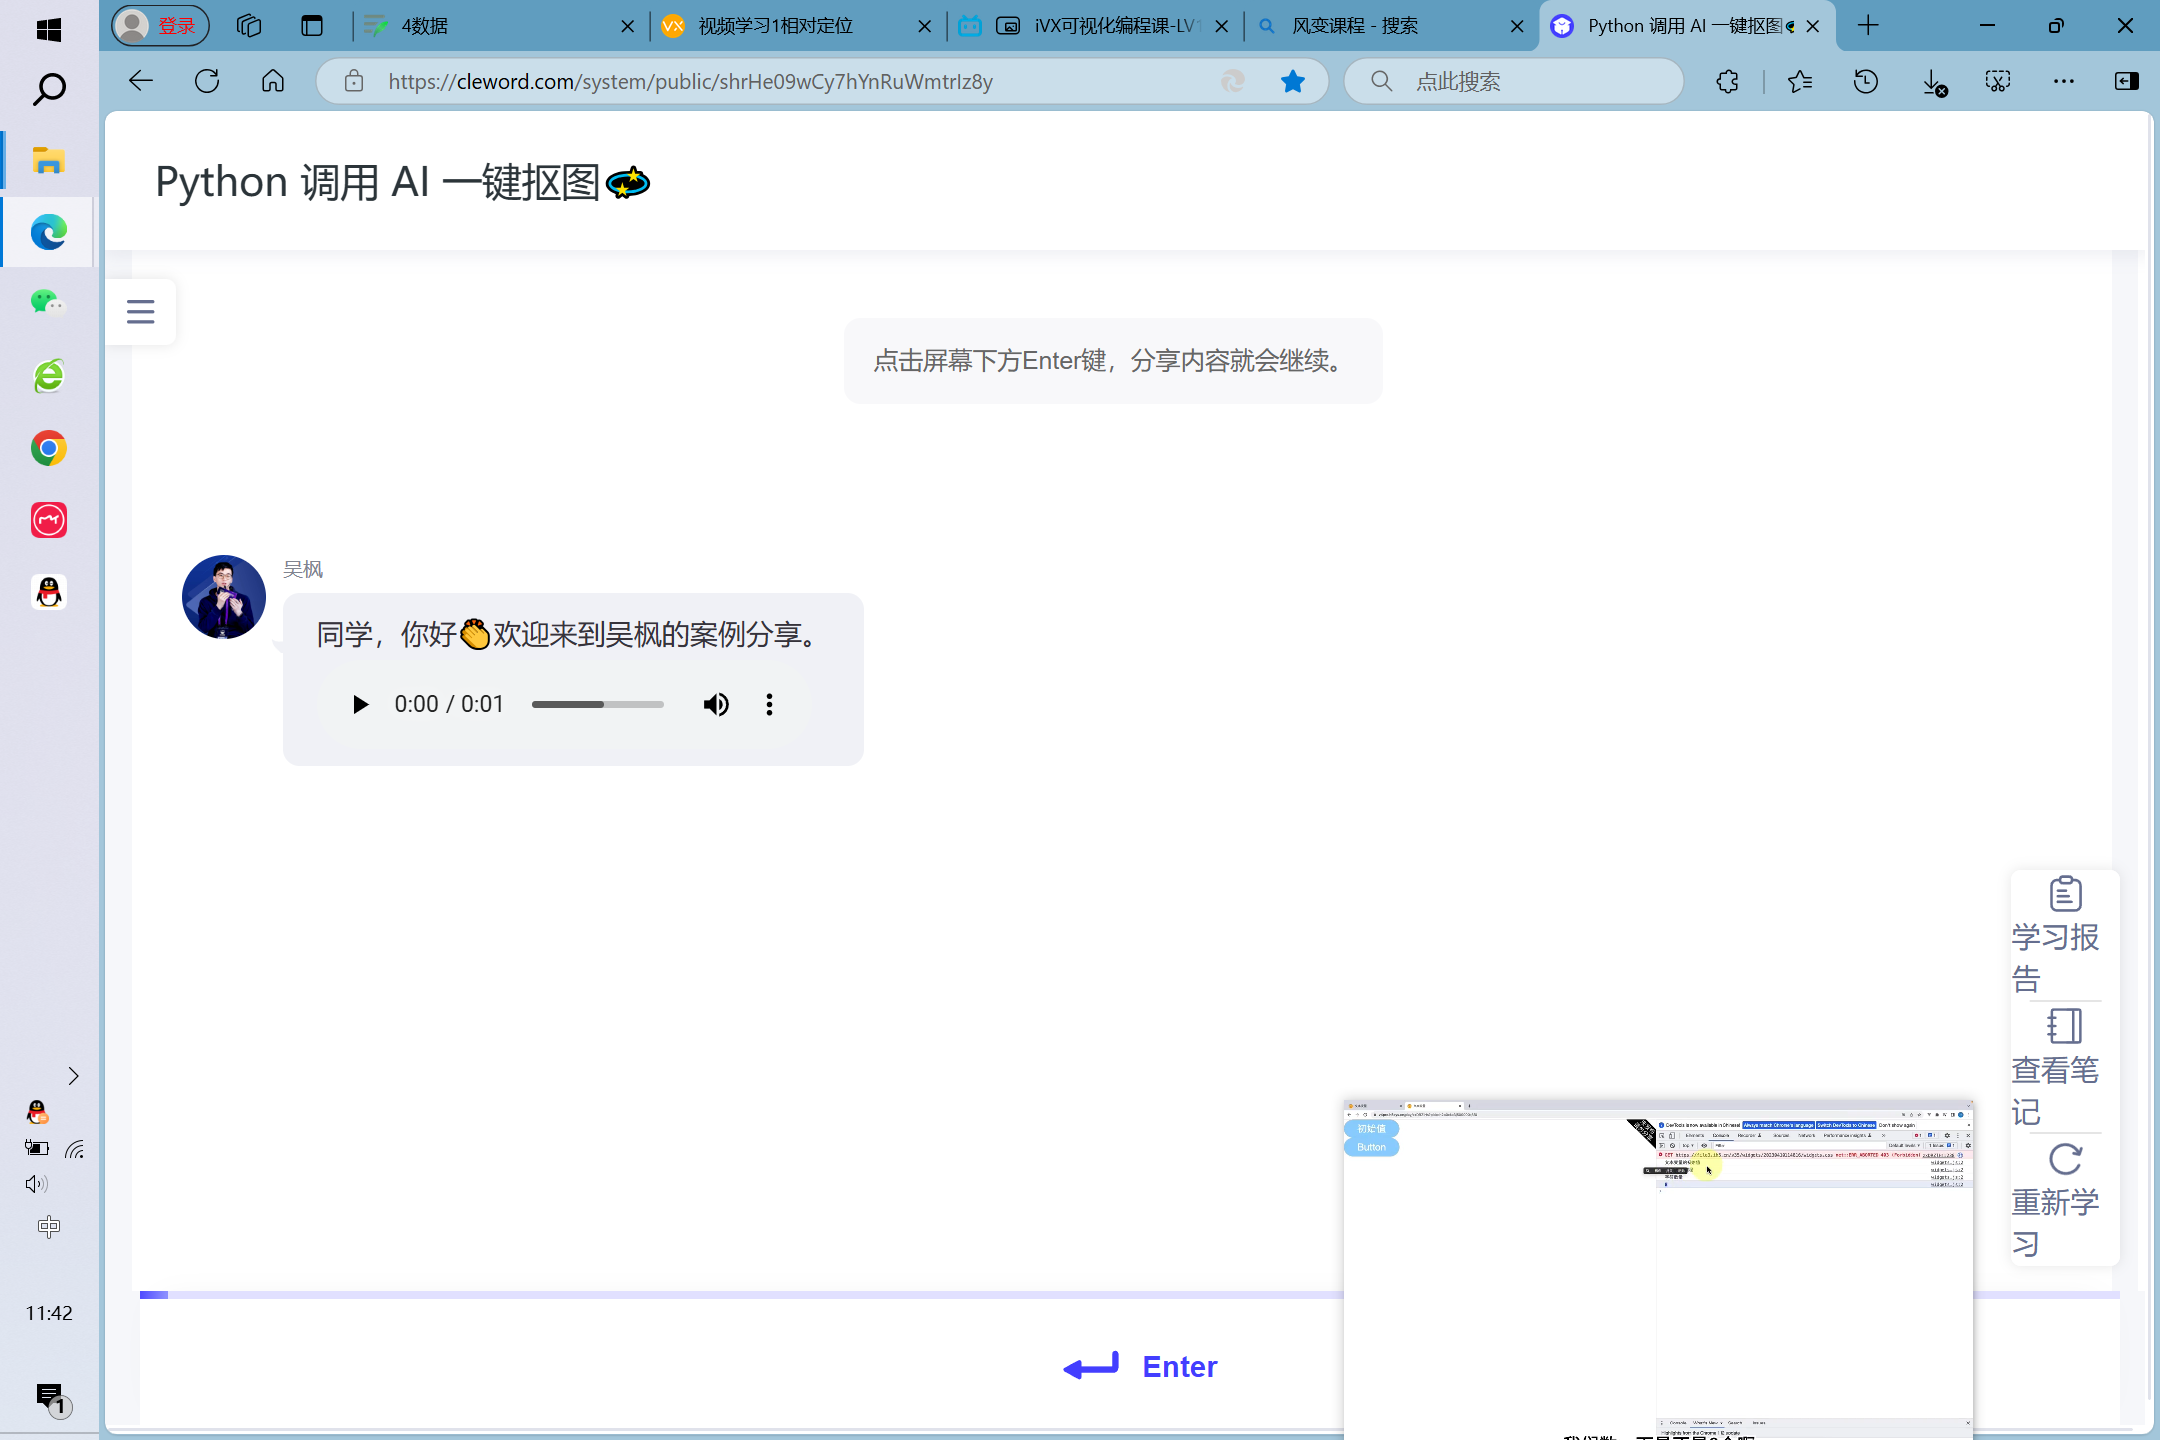Open browser extensions puzzle icon
Image resolution: width=2160 pixels, height=1440 pixels.
pyautogui.click(x=1727, y=81)
